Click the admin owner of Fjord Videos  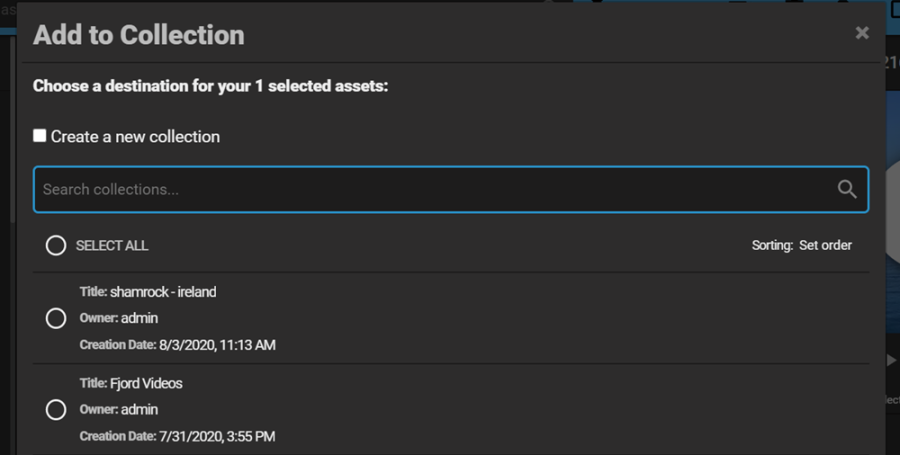coord(139,410)
